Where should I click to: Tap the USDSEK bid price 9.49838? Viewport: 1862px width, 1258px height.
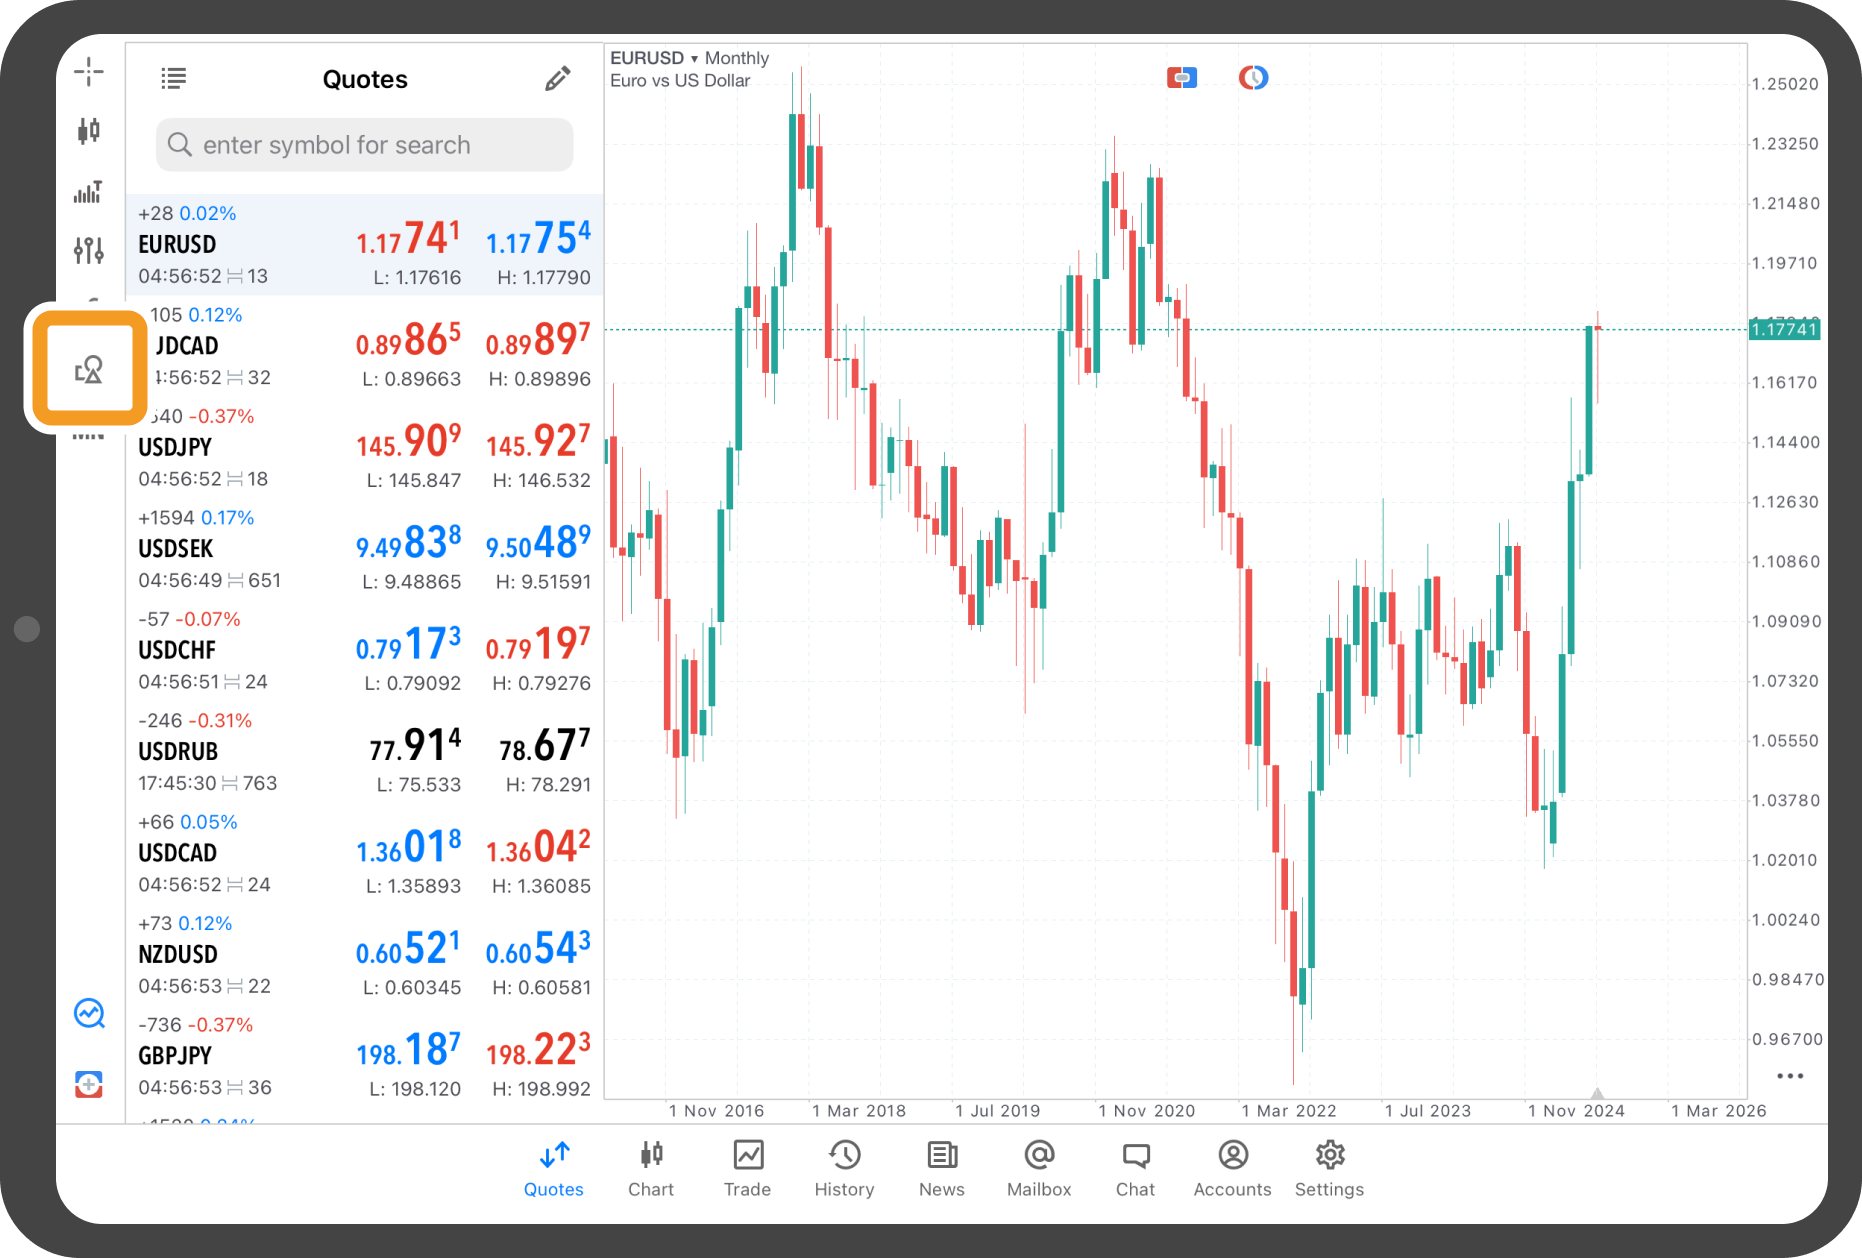click(x=408, y=543)
